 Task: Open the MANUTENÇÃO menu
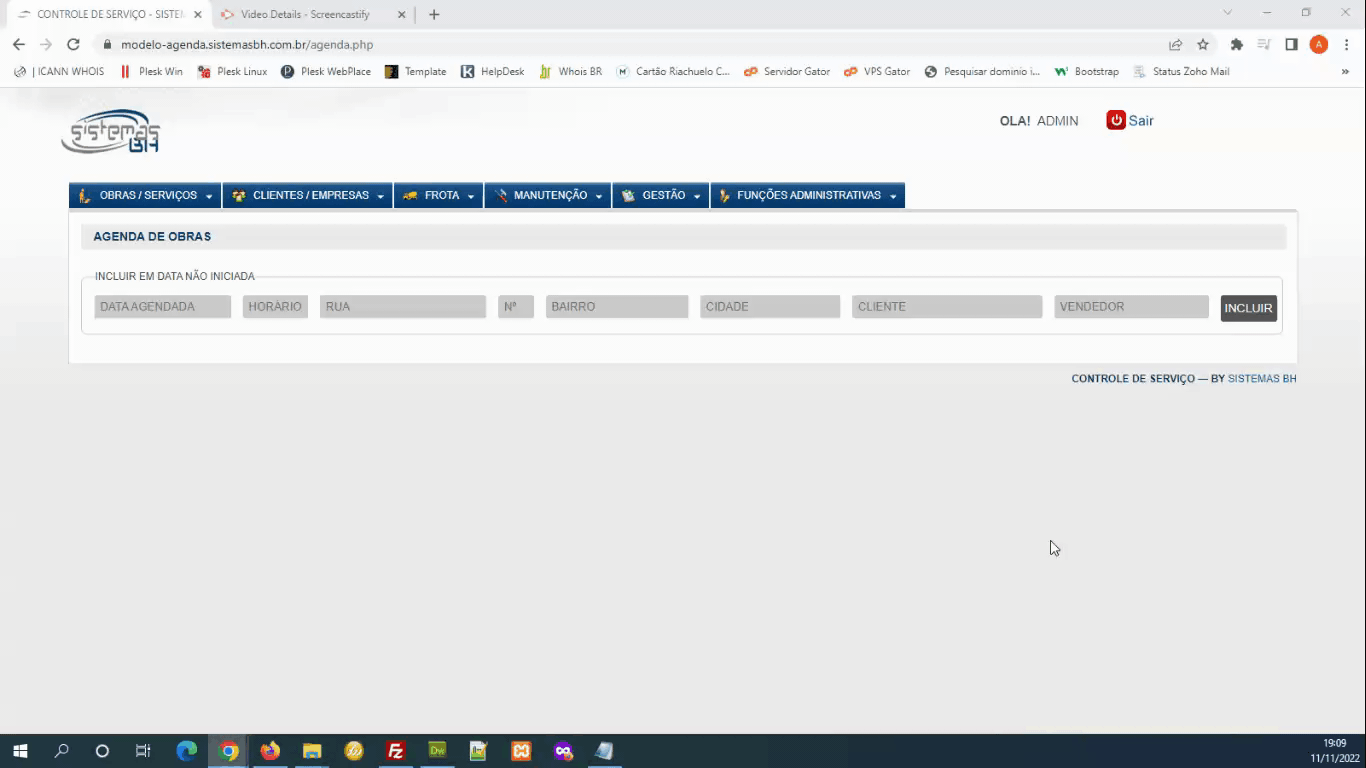[x=548, y=196]
